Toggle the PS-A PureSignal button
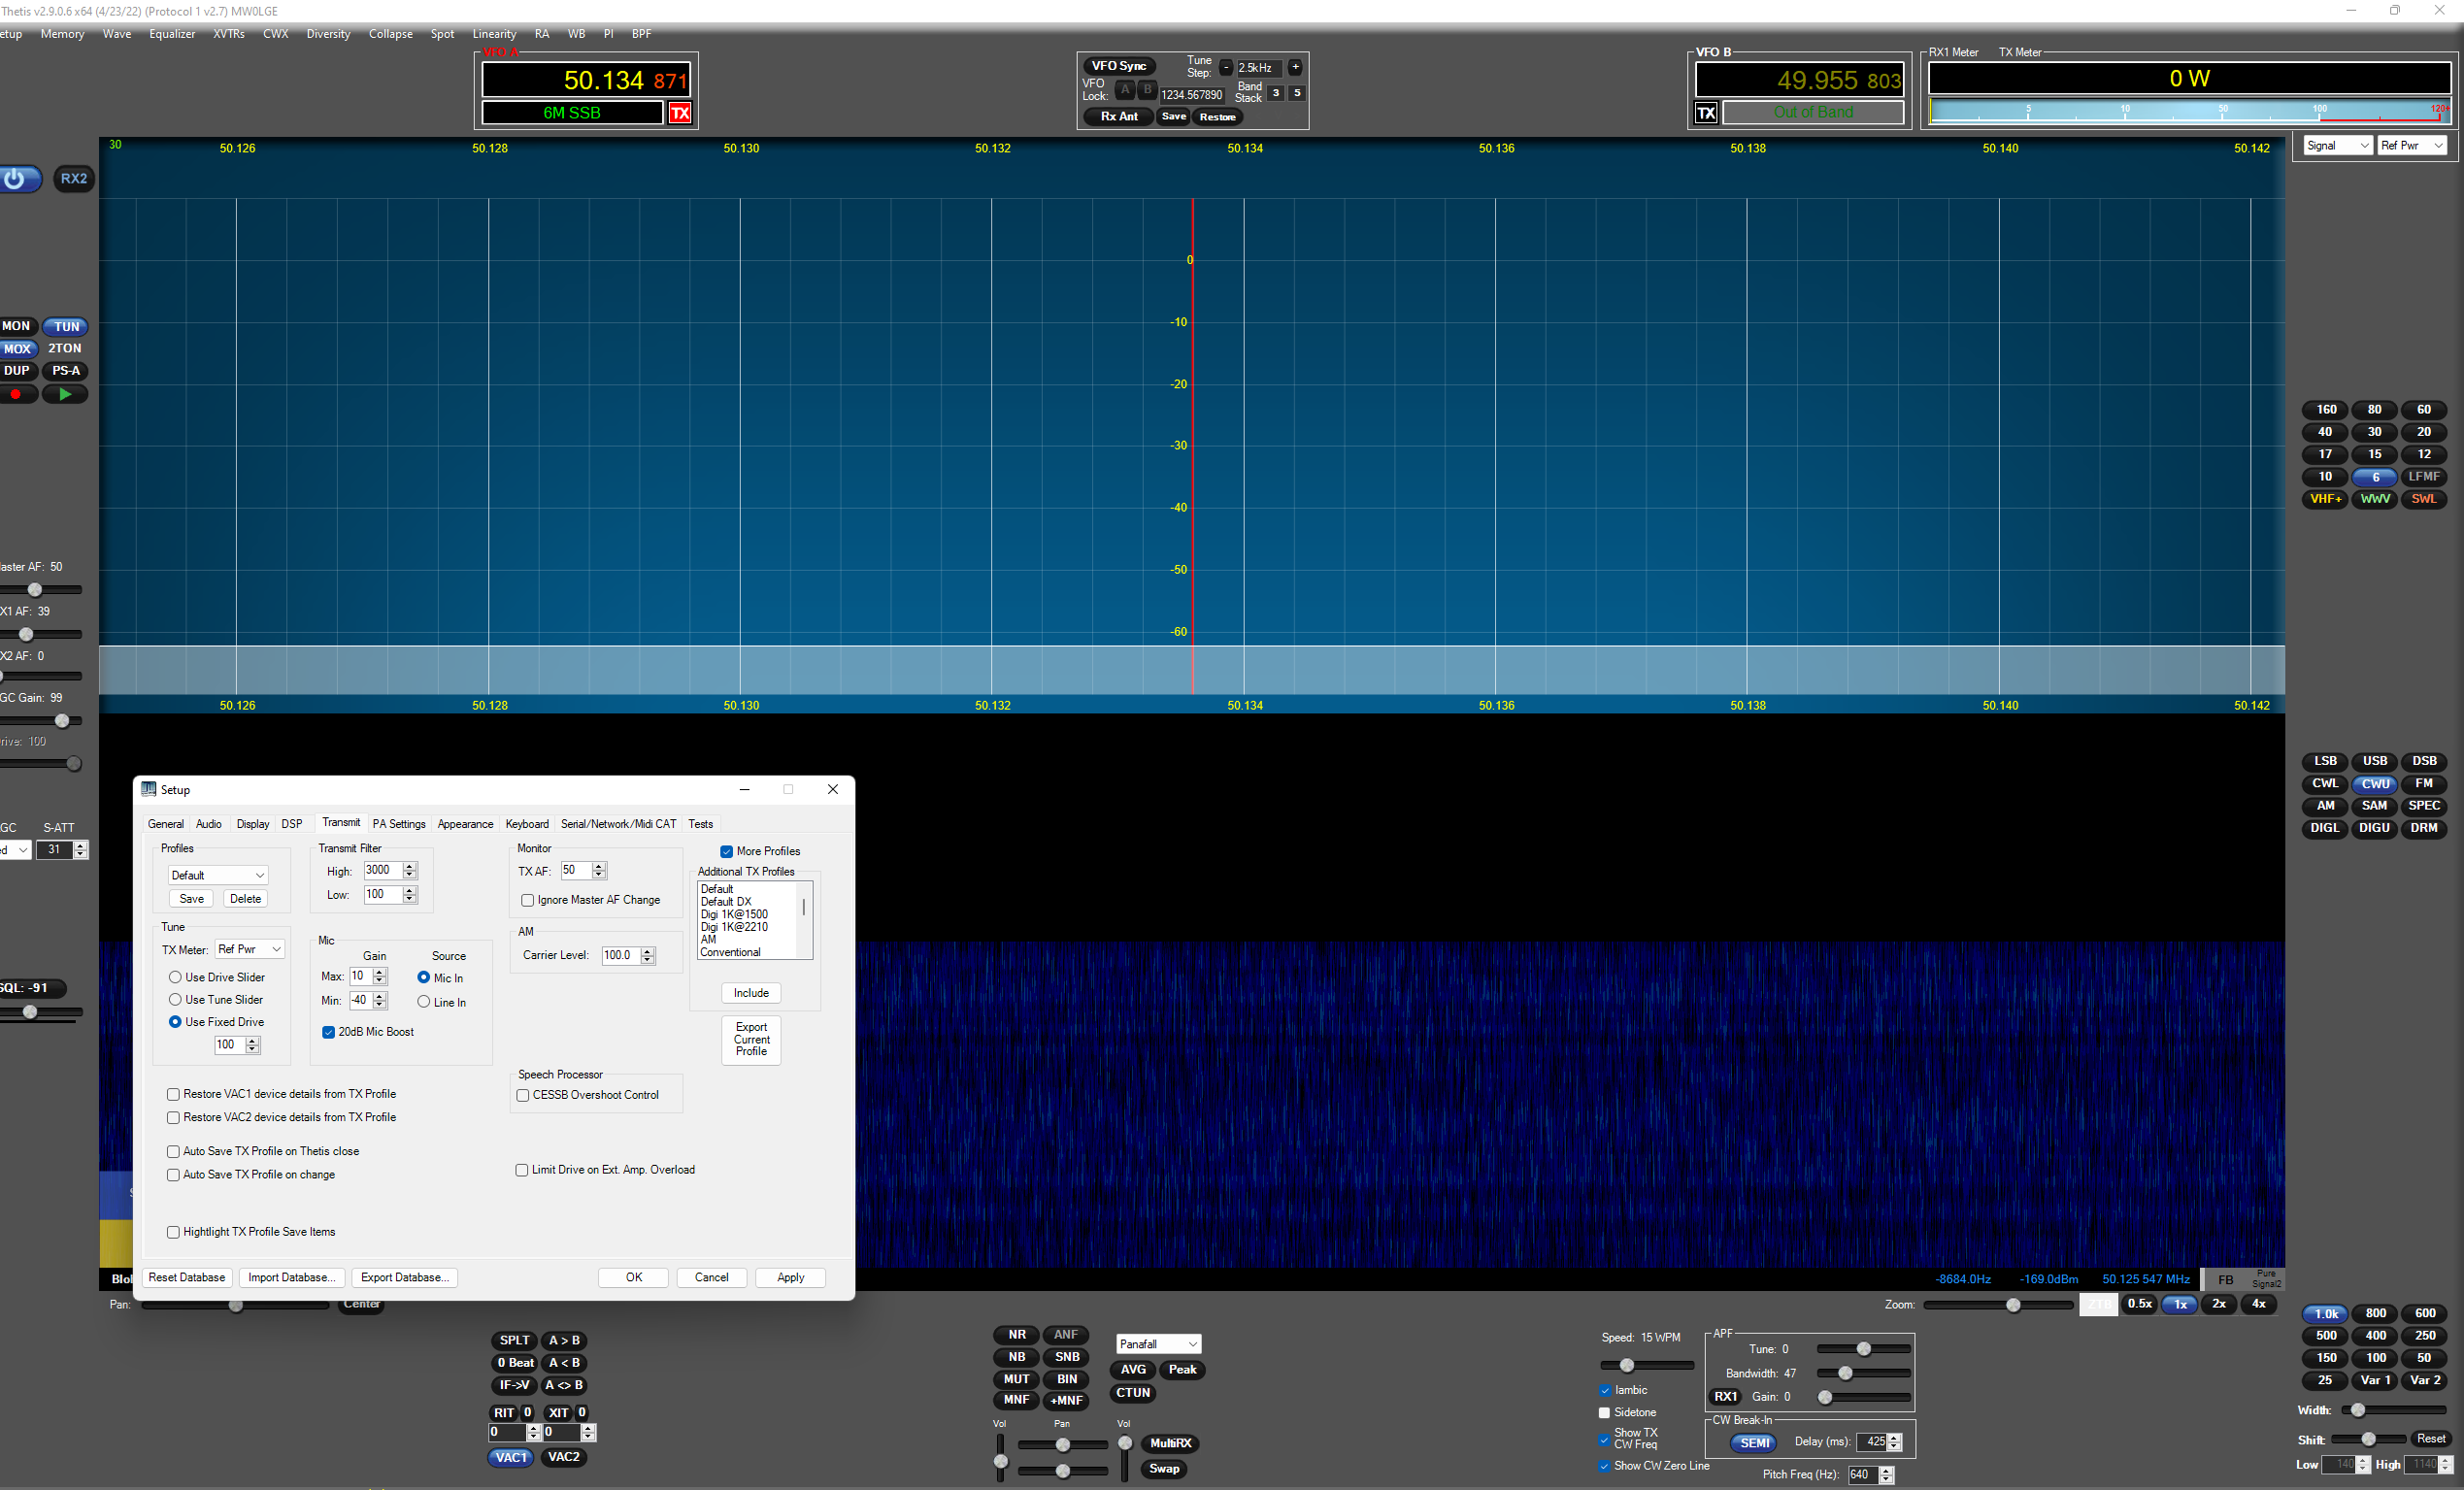Viewport: 2464px width, 1490px height. coord(66,371)
